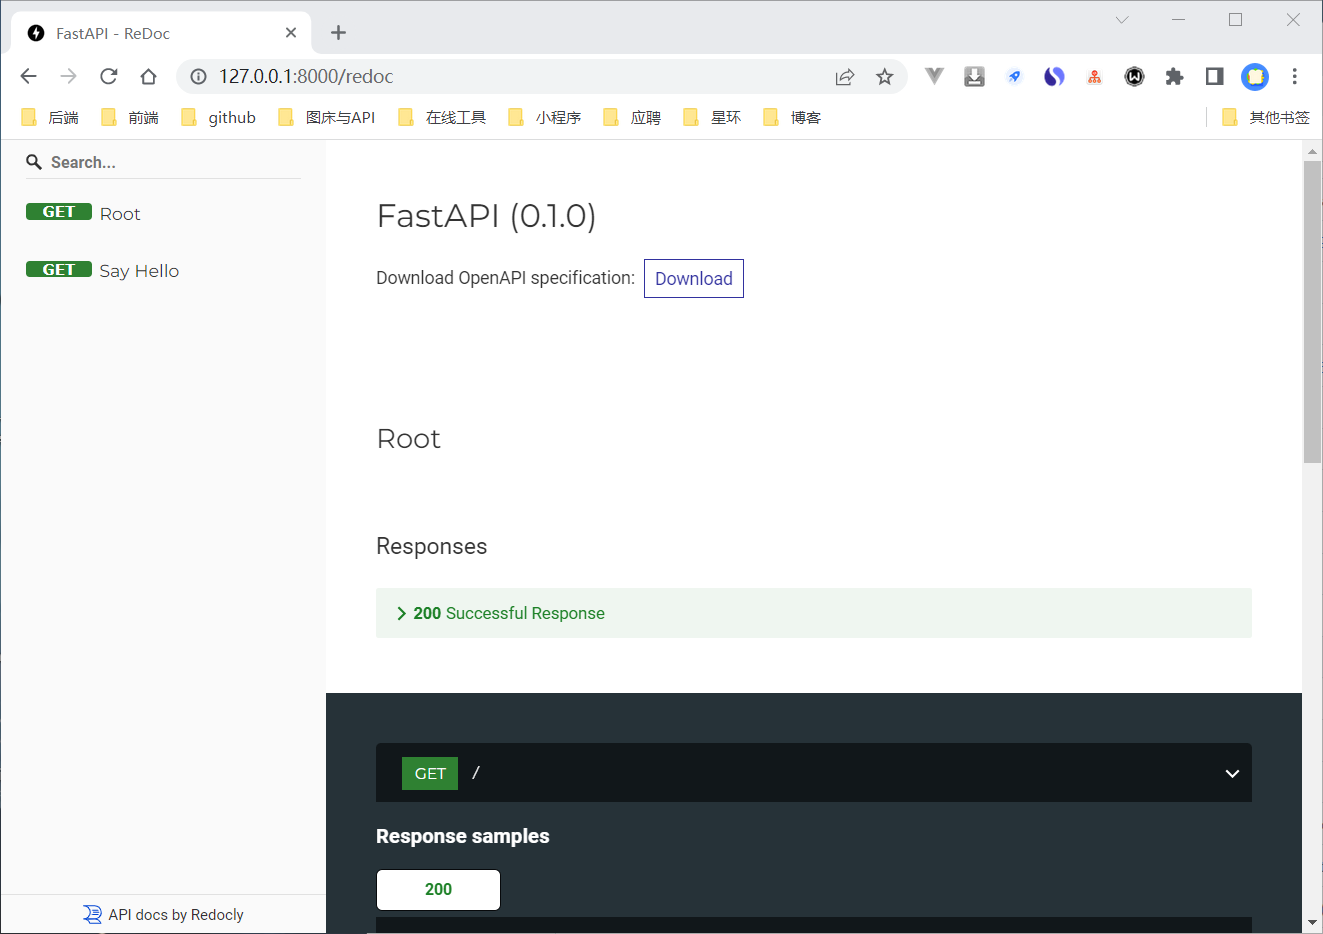Toggle the browser side panel icon
Viewport: 1323px width, 934px height.
pos(1214,76)
